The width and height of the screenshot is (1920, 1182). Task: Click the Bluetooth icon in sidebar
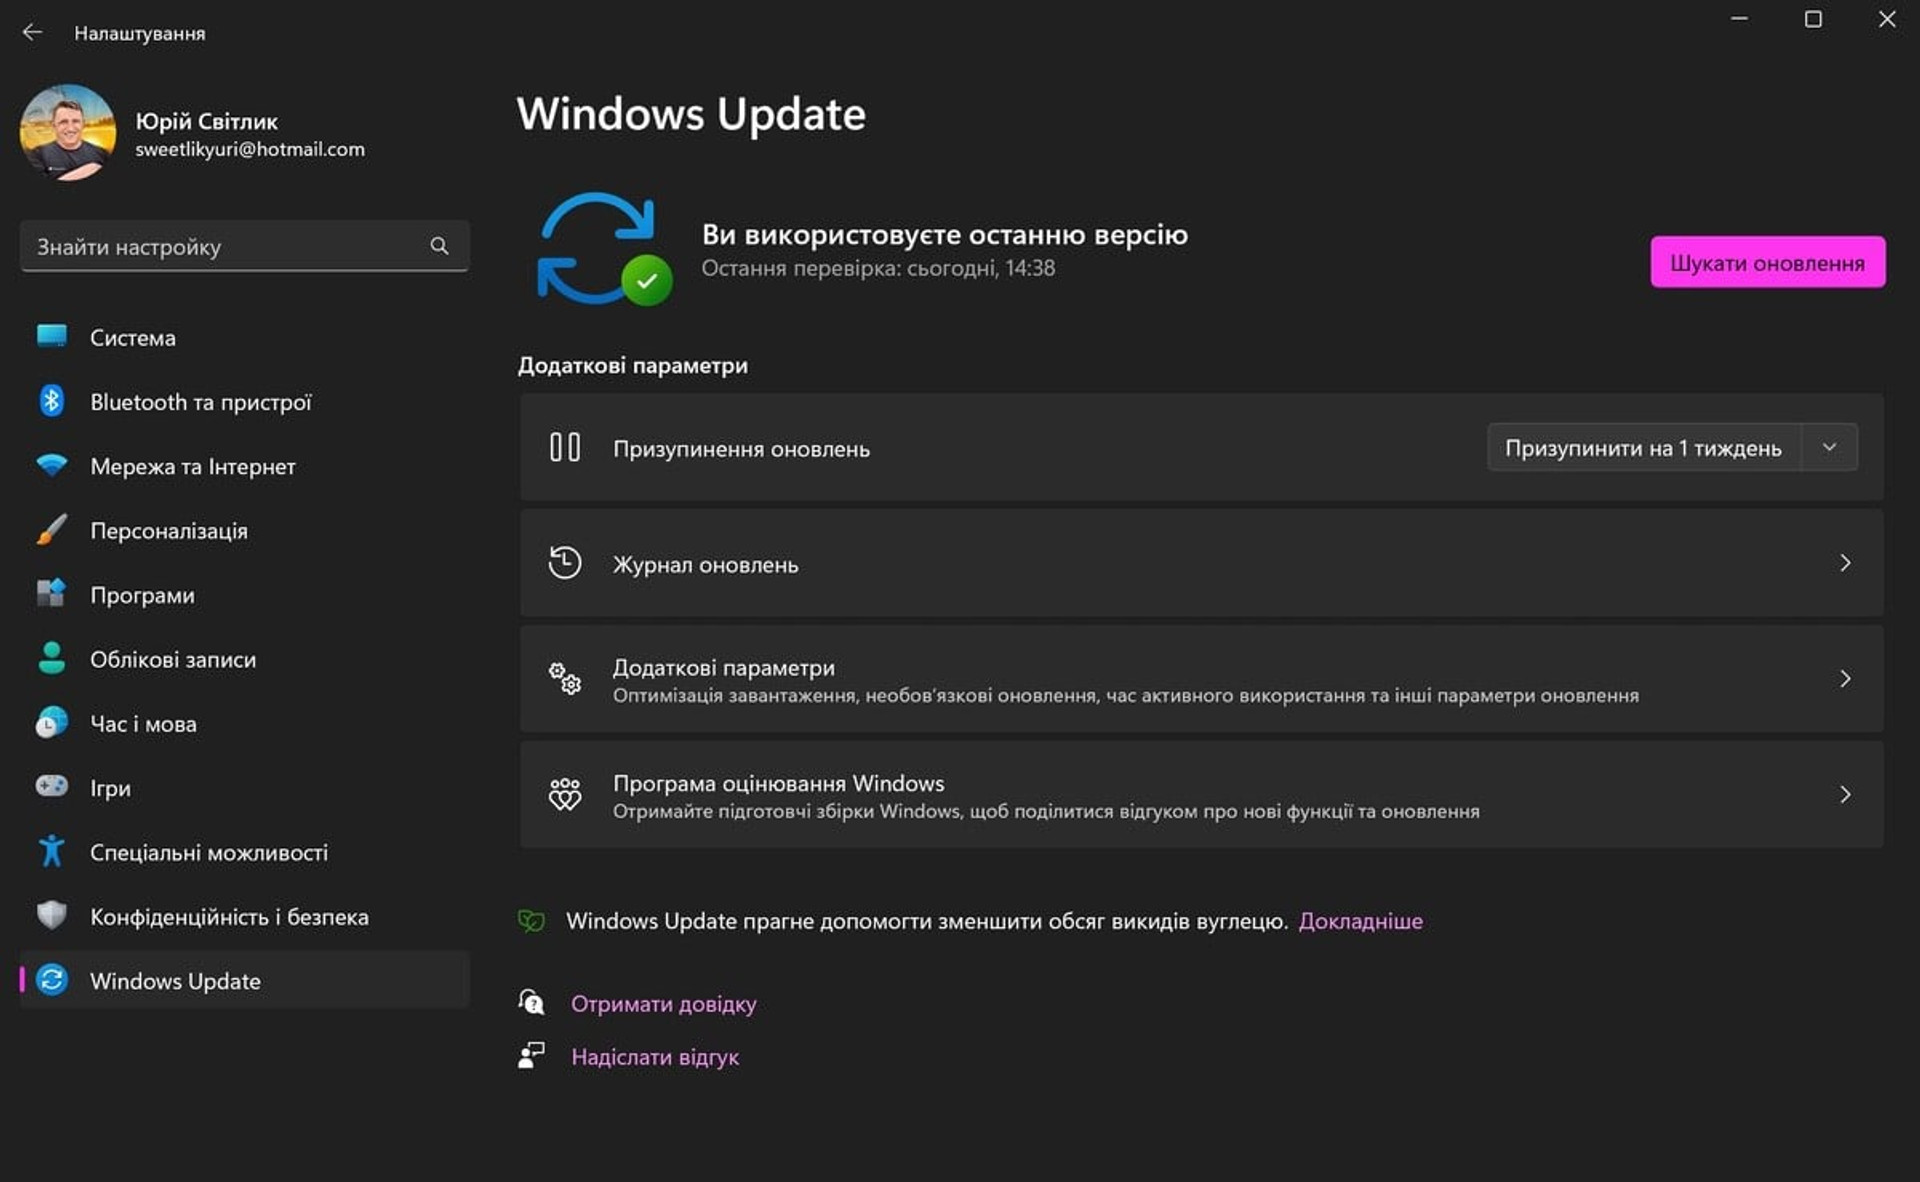pos(51,401)
